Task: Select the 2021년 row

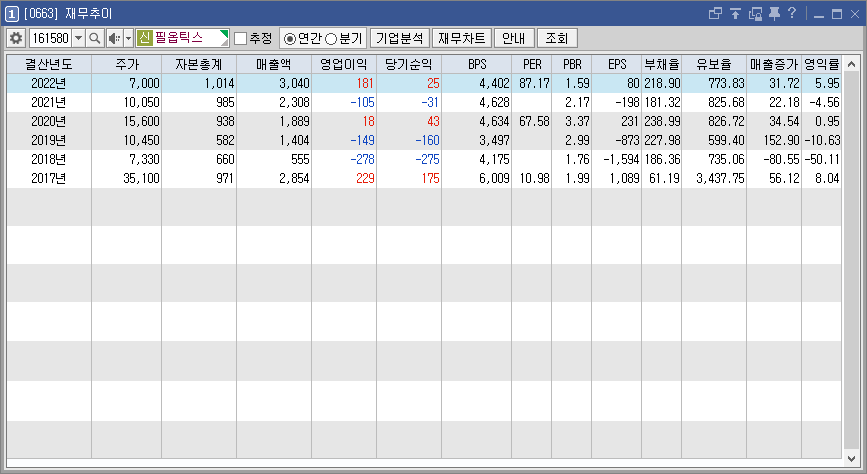Action: click(x=424, y=102)
